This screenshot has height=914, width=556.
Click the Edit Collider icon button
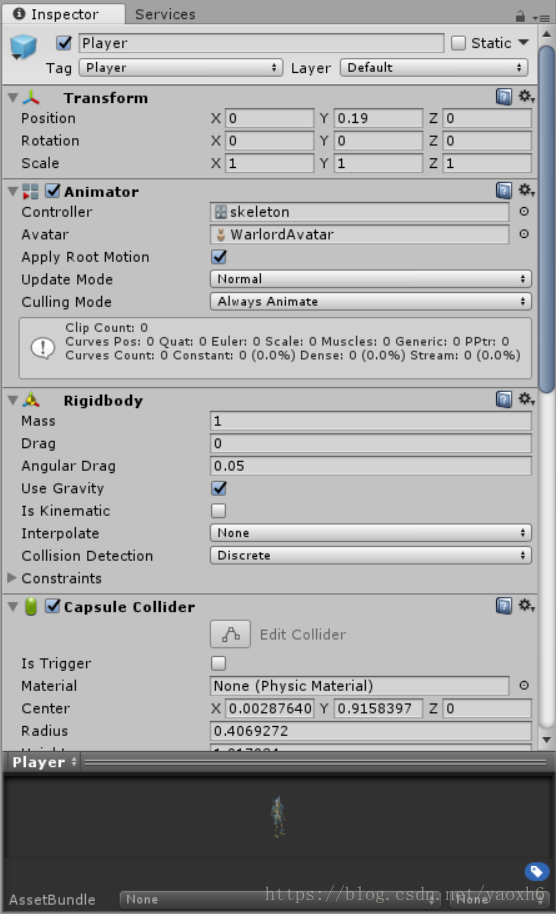230,634
